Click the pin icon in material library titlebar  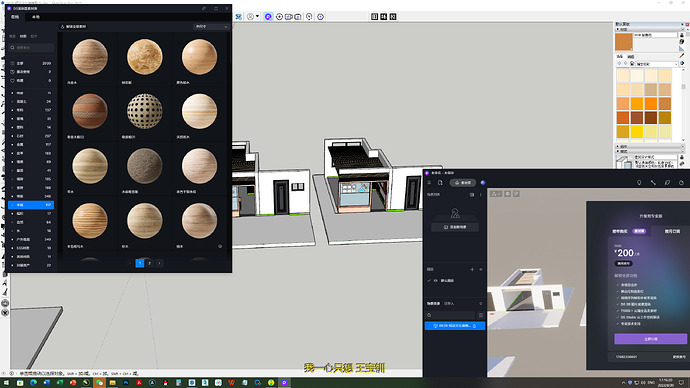(x=204, y=8)
